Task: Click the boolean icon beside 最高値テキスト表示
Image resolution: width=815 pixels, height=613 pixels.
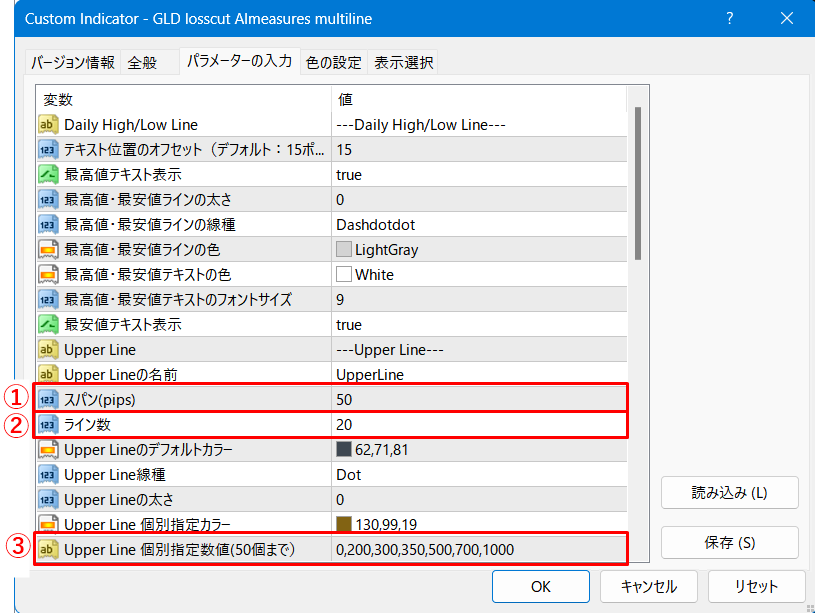Action: point(48,175)
